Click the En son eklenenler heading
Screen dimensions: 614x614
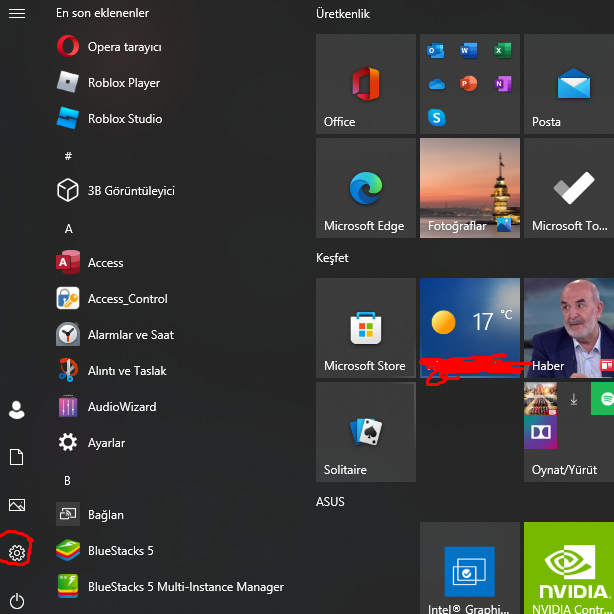[x=102, y=13]
